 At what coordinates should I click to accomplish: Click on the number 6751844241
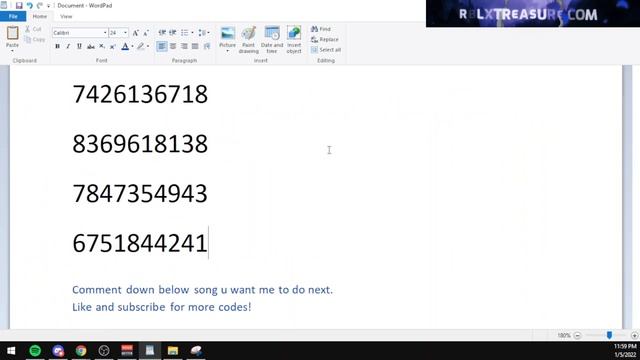(x=140, y=243)
